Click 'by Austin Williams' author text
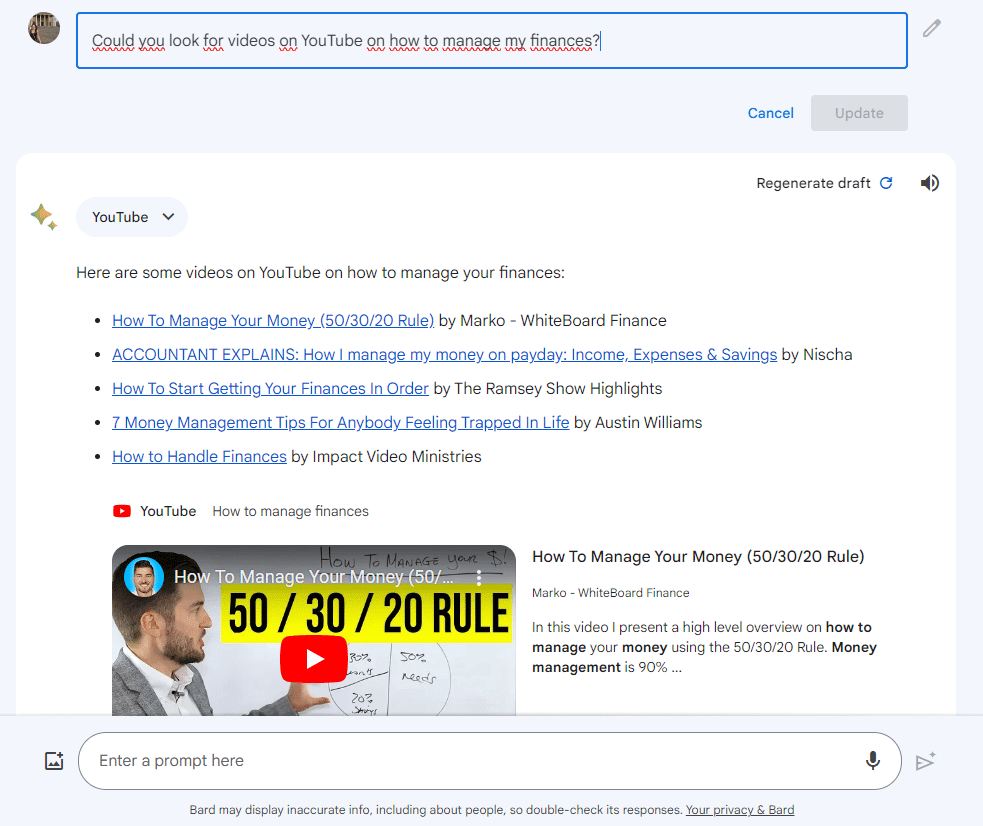The image size is (983, 826). click(638, 422)
